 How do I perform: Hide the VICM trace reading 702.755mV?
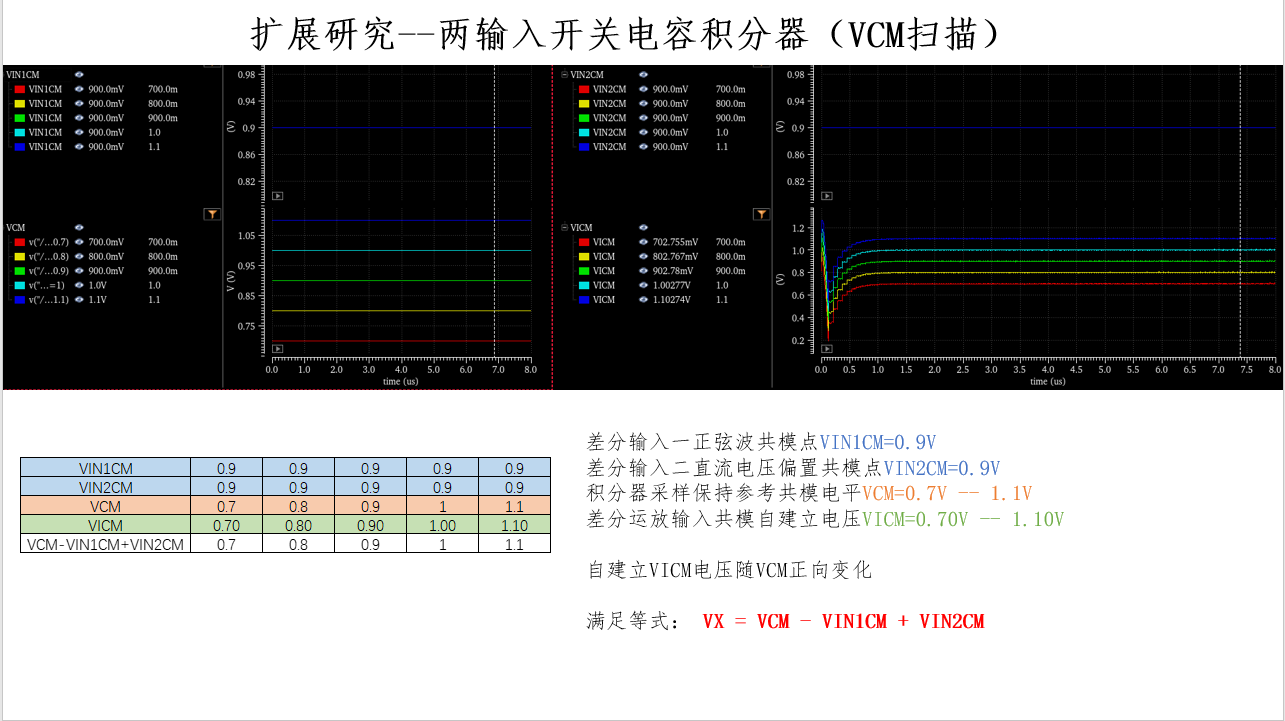click(643, 242)
